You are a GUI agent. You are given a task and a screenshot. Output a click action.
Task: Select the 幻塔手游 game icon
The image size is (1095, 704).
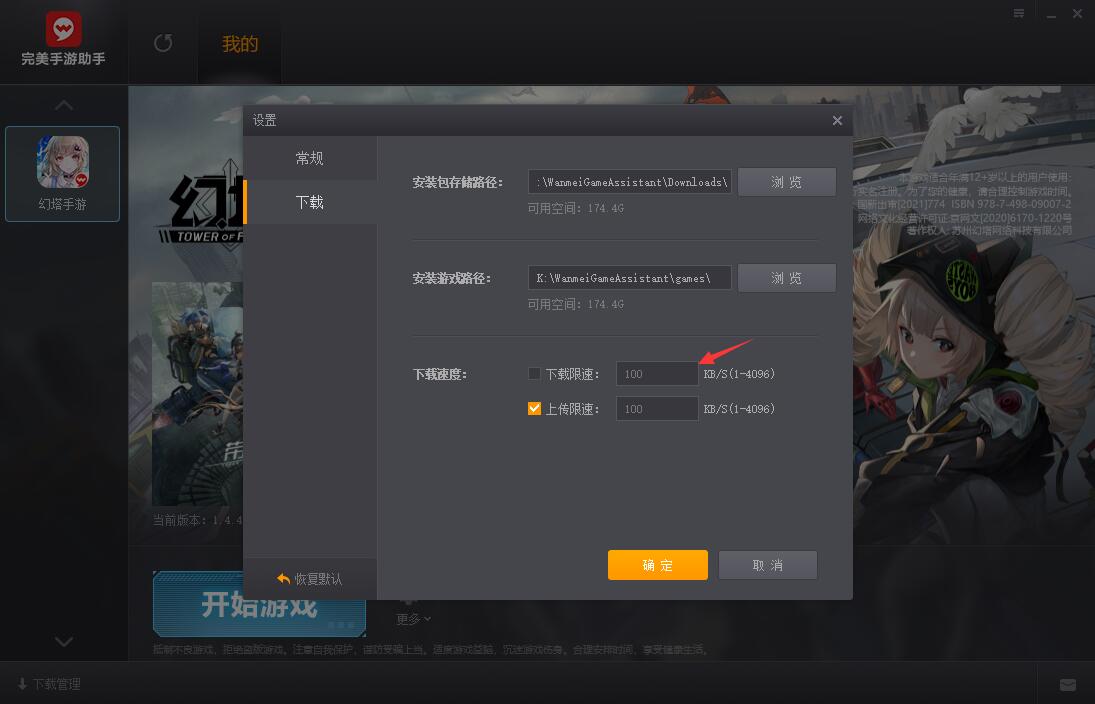click(63, 163)
